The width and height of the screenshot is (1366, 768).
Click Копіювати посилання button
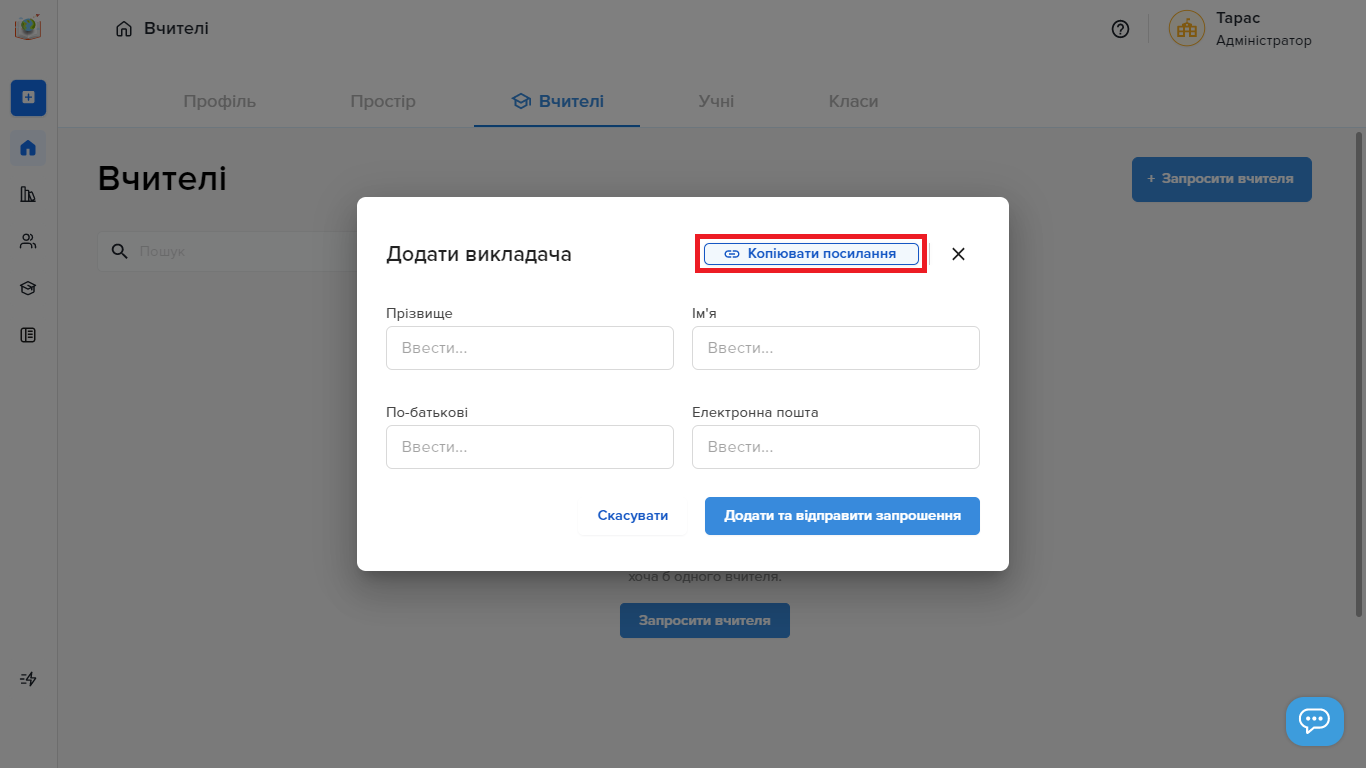pos(811,254)
